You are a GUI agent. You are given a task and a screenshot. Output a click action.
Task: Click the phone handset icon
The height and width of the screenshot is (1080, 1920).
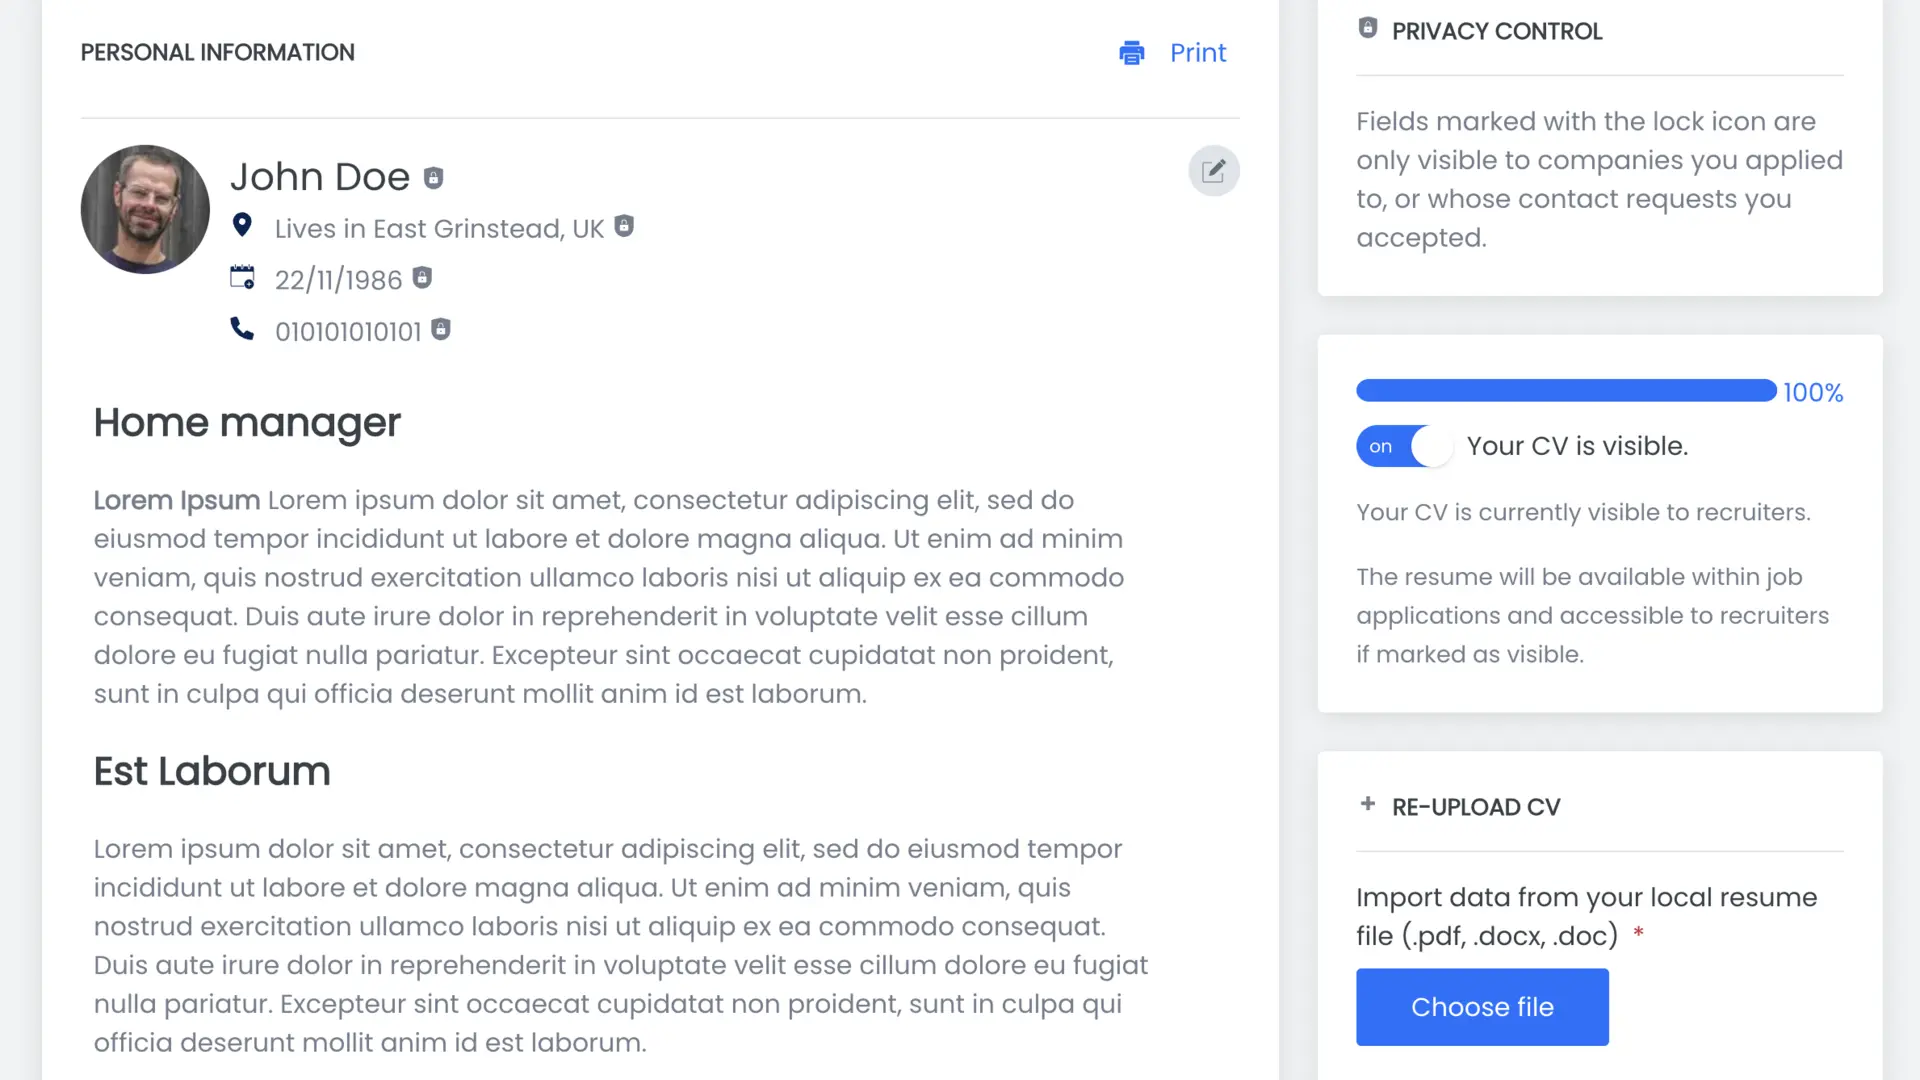coord(242,329)
